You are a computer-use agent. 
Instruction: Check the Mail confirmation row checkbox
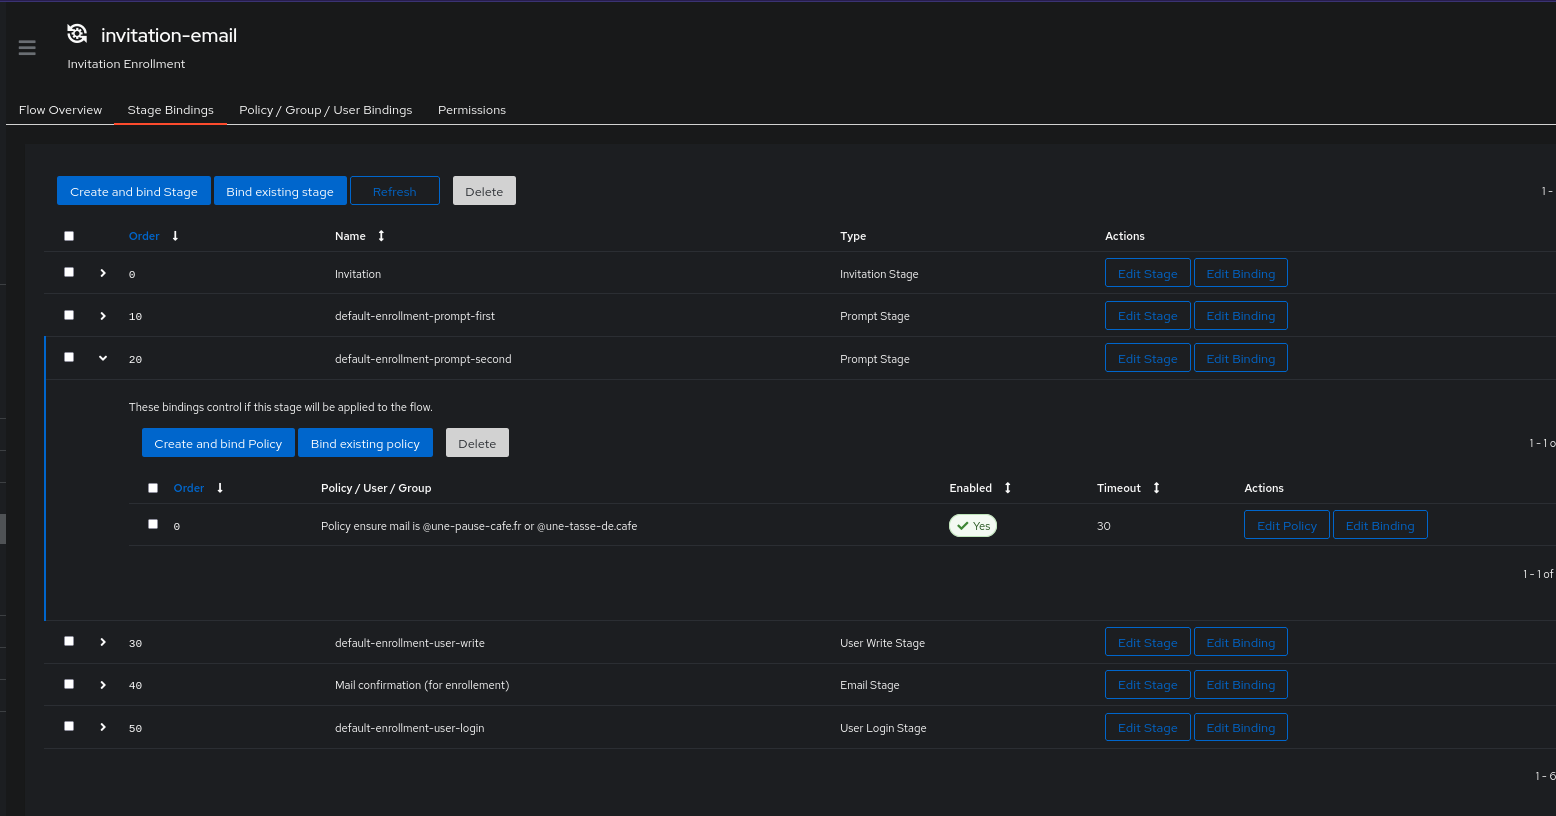point(69,684)
